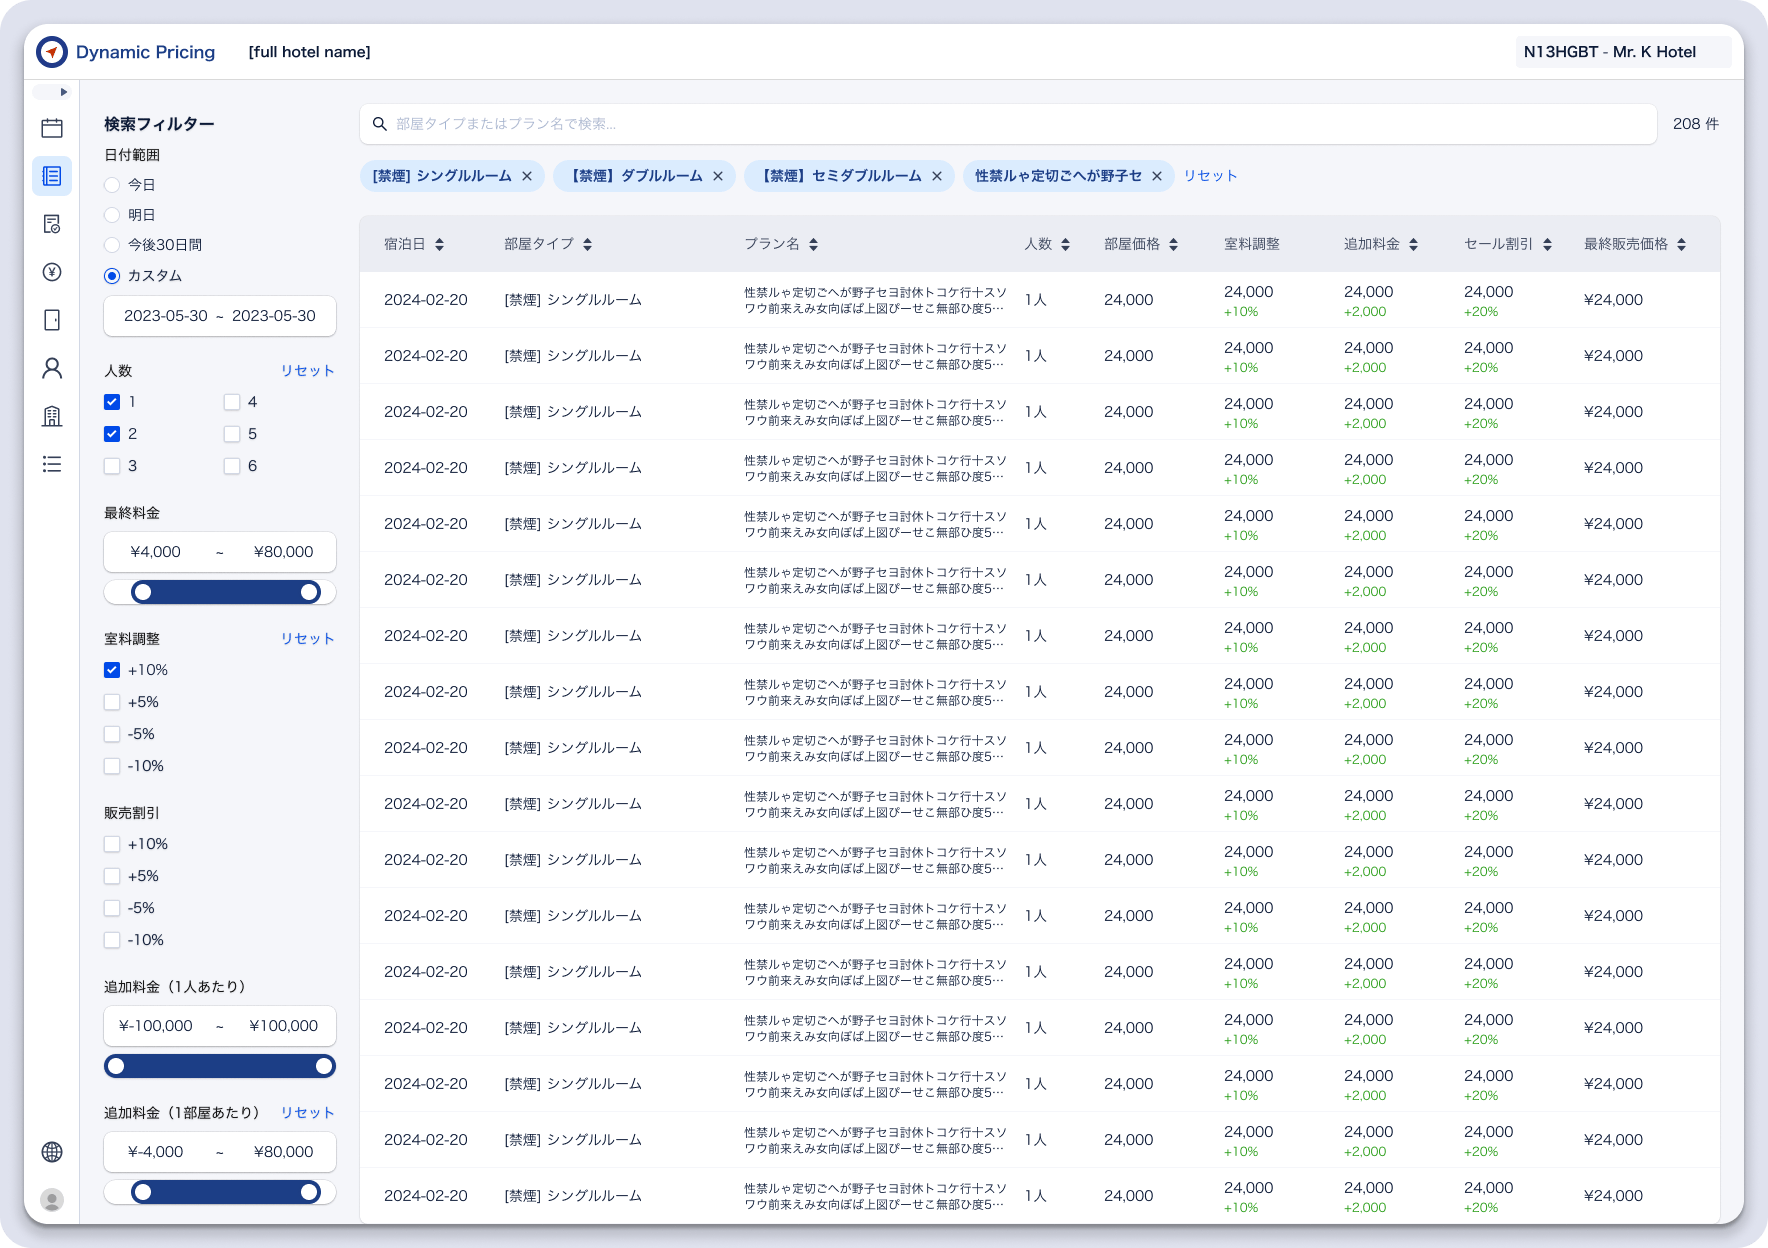Click the 最終料金 slider right handle
The height and width of the screenshot is (1248, 1768).
click(310, 592)
